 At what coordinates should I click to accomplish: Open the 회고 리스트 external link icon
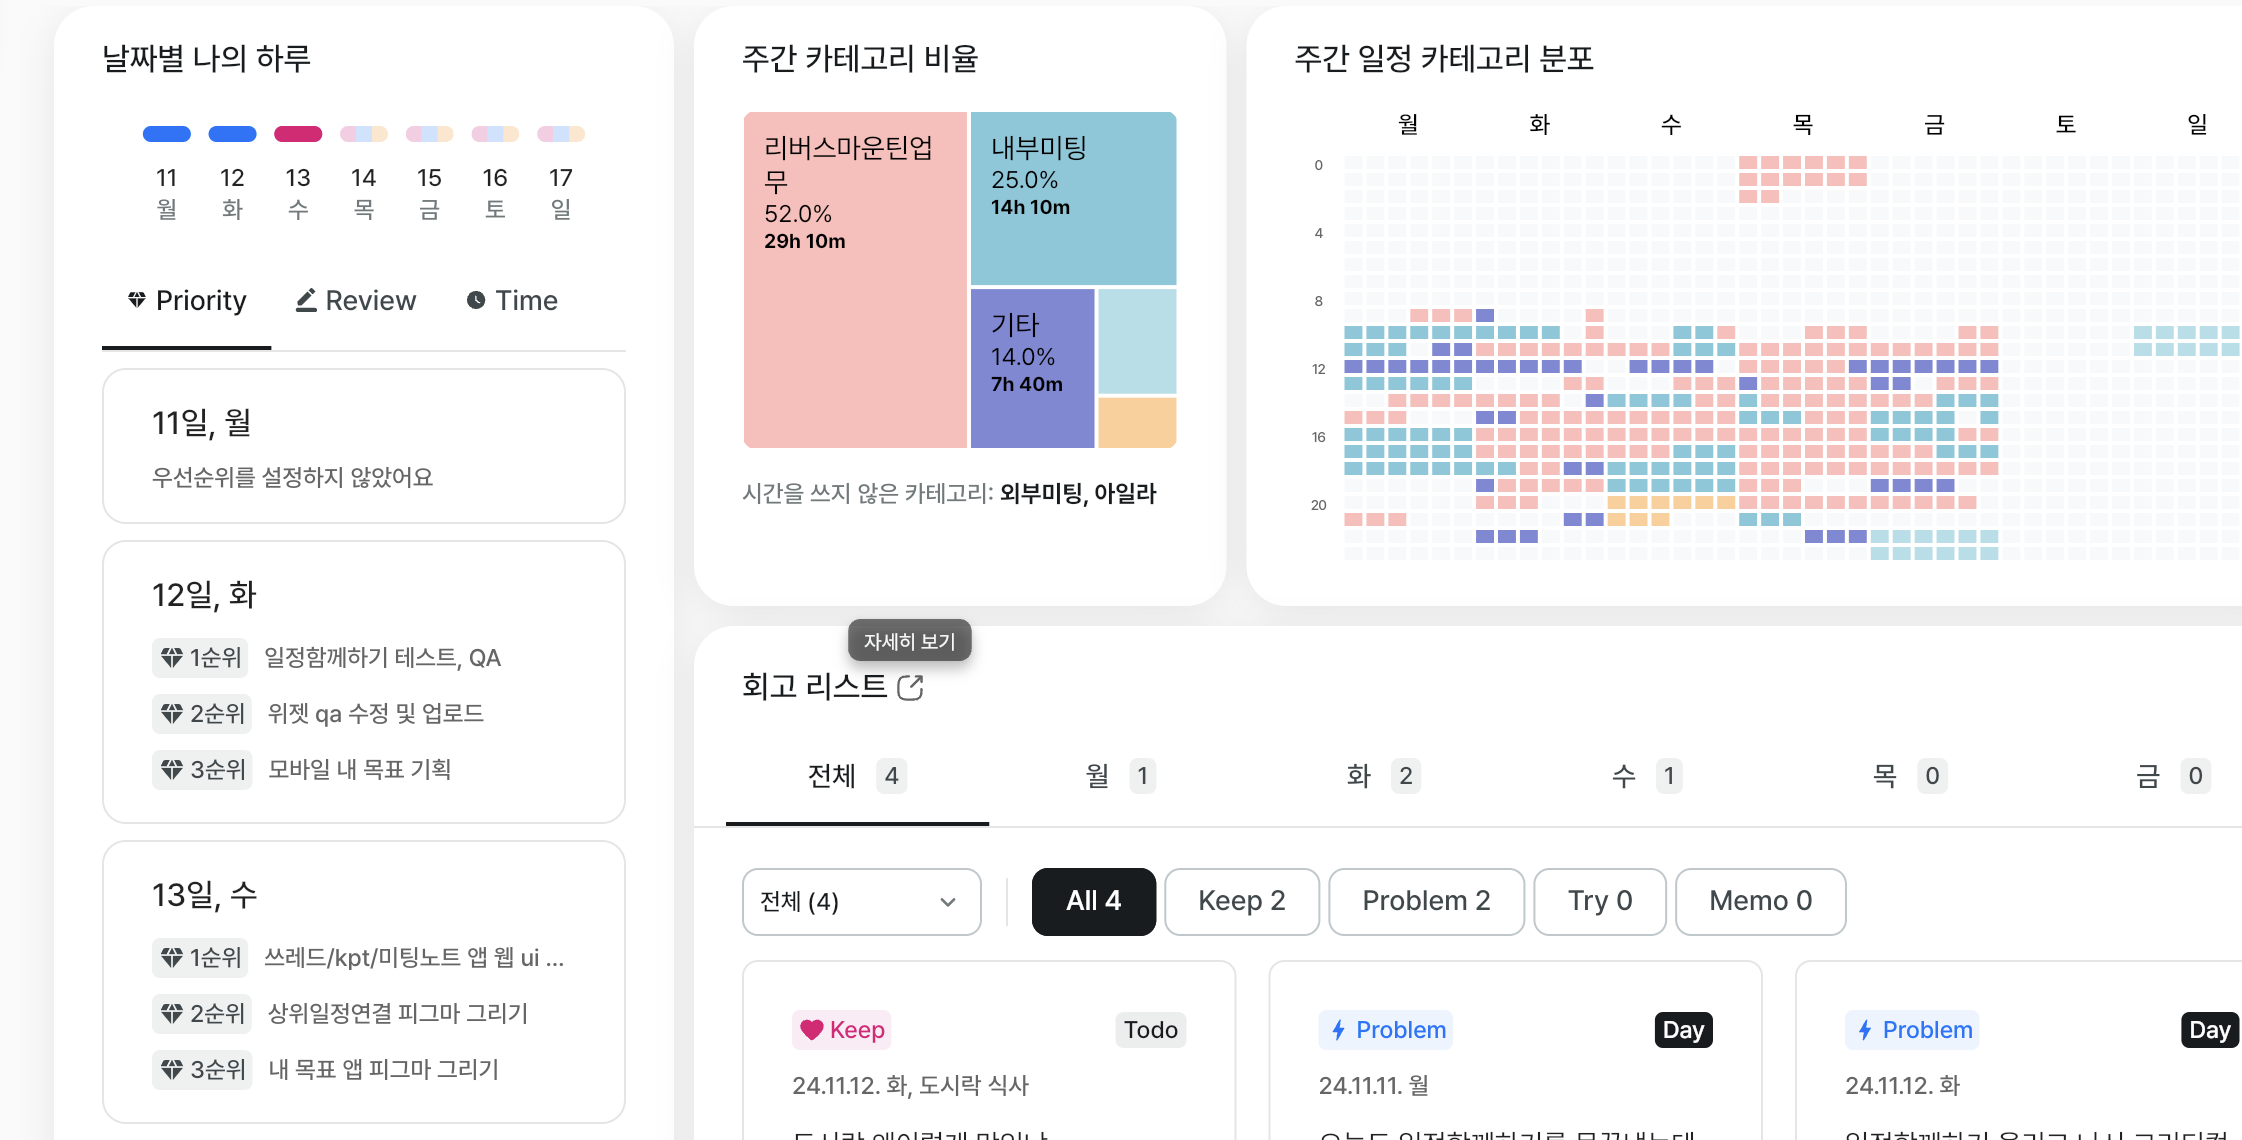click(910, 687)
